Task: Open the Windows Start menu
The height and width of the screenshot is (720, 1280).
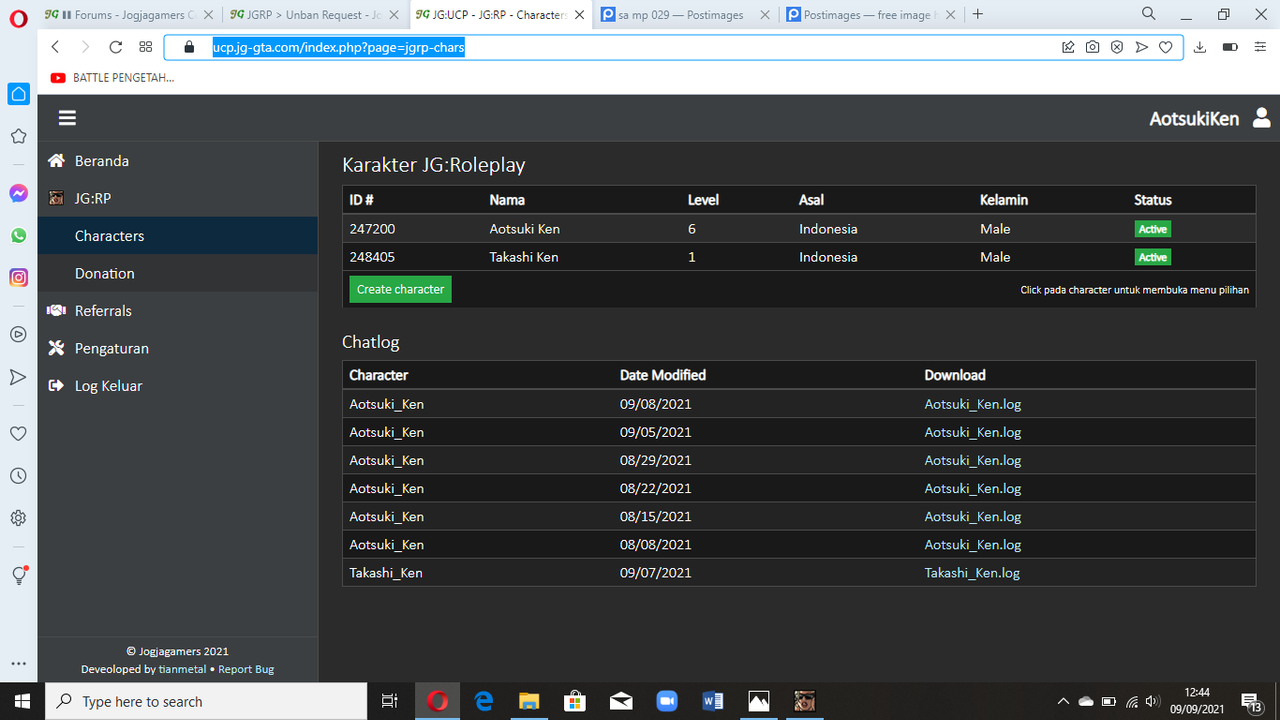Action: (22, 701)
